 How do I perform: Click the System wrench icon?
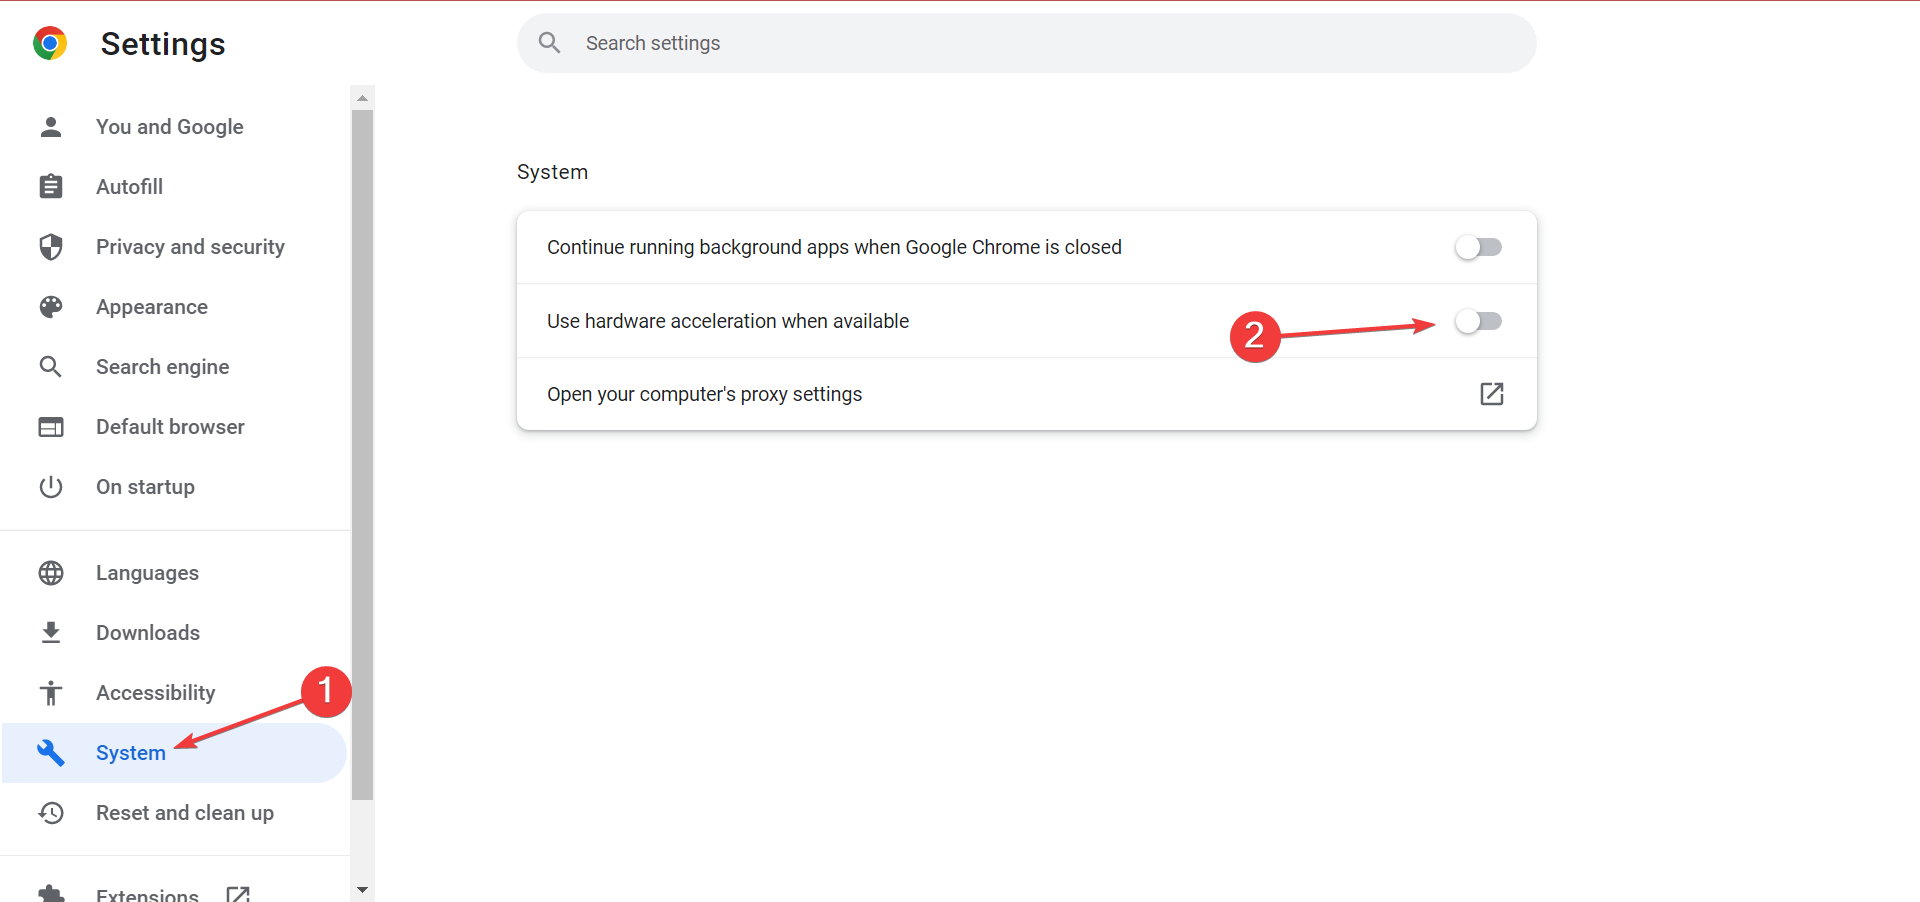[x=51, y=753]
